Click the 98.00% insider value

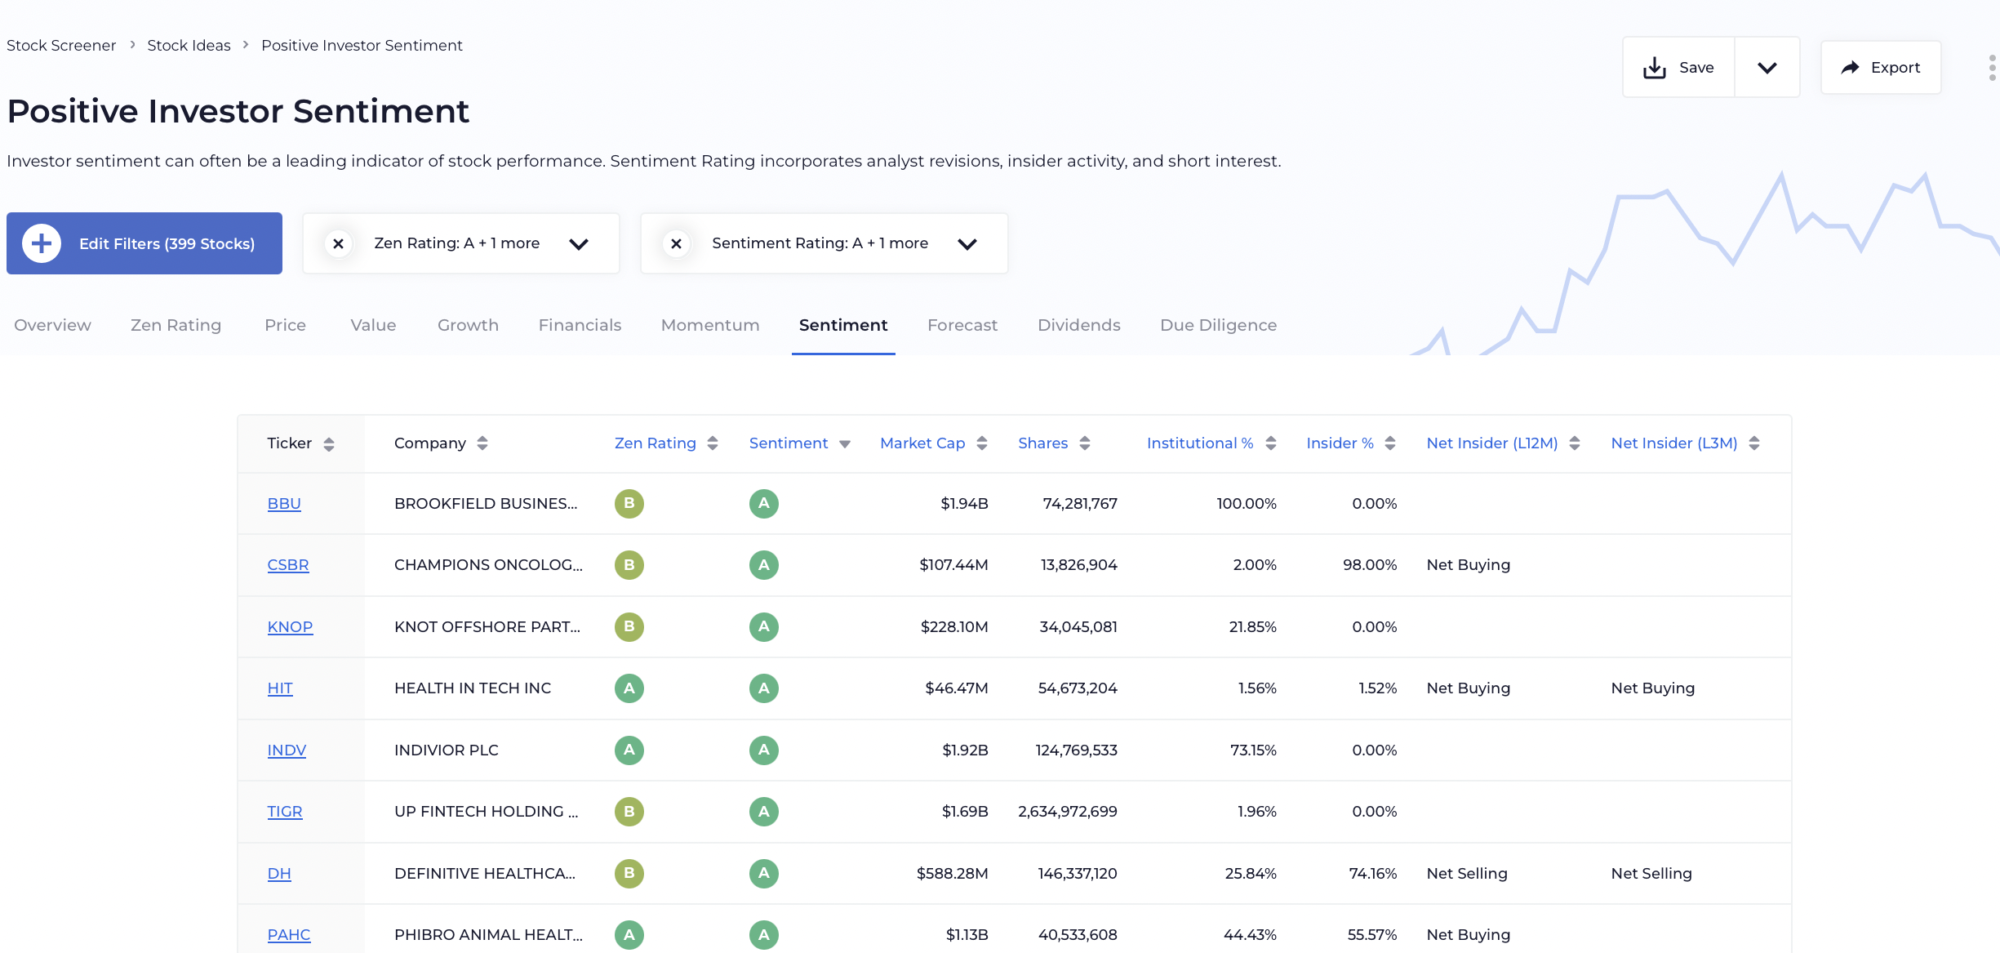pyautogui.click(x=1370, y=565)
